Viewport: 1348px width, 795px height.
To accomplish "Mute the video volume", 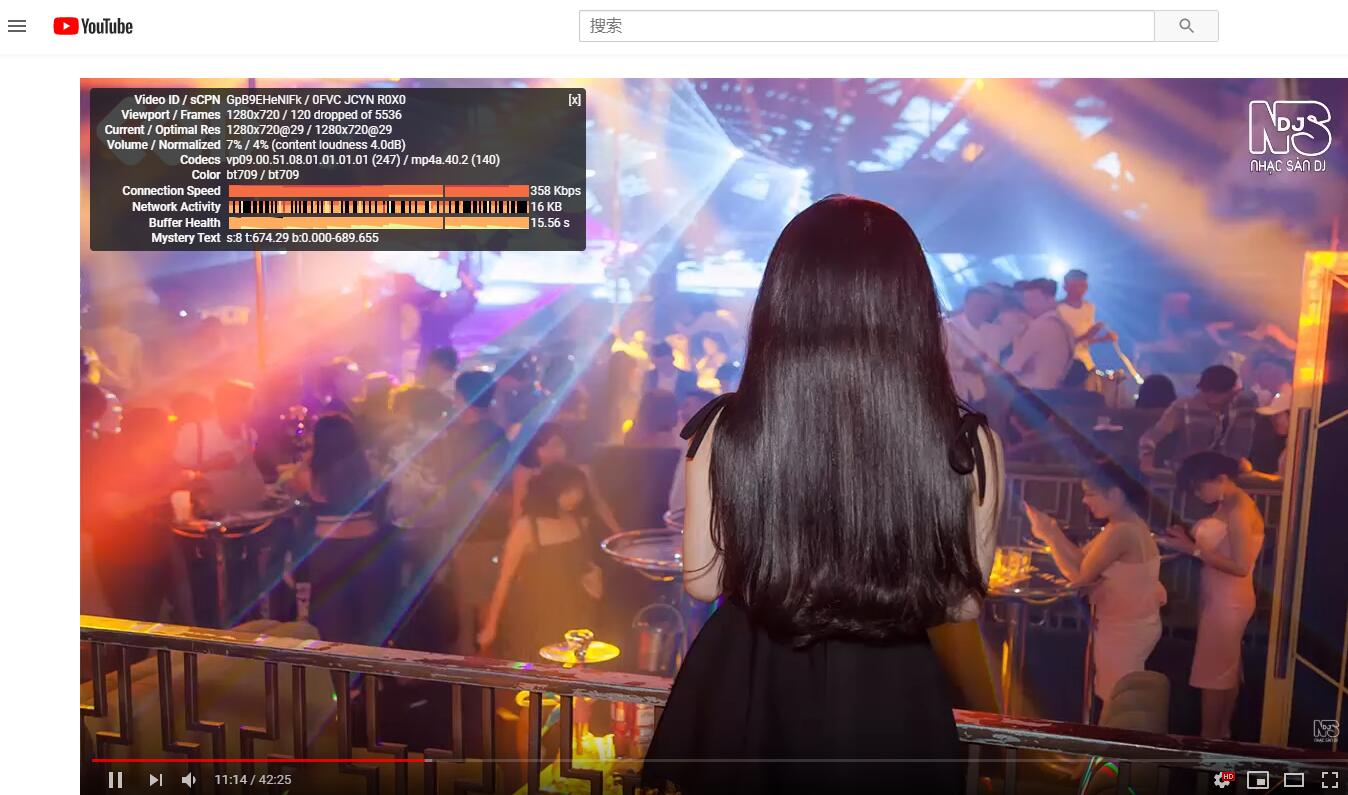I will tap(189, 780).
